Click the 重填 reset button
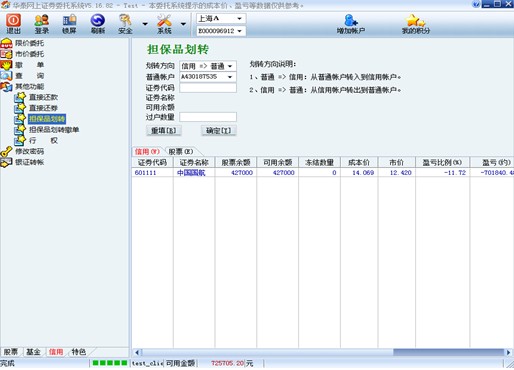 point(164,131)
